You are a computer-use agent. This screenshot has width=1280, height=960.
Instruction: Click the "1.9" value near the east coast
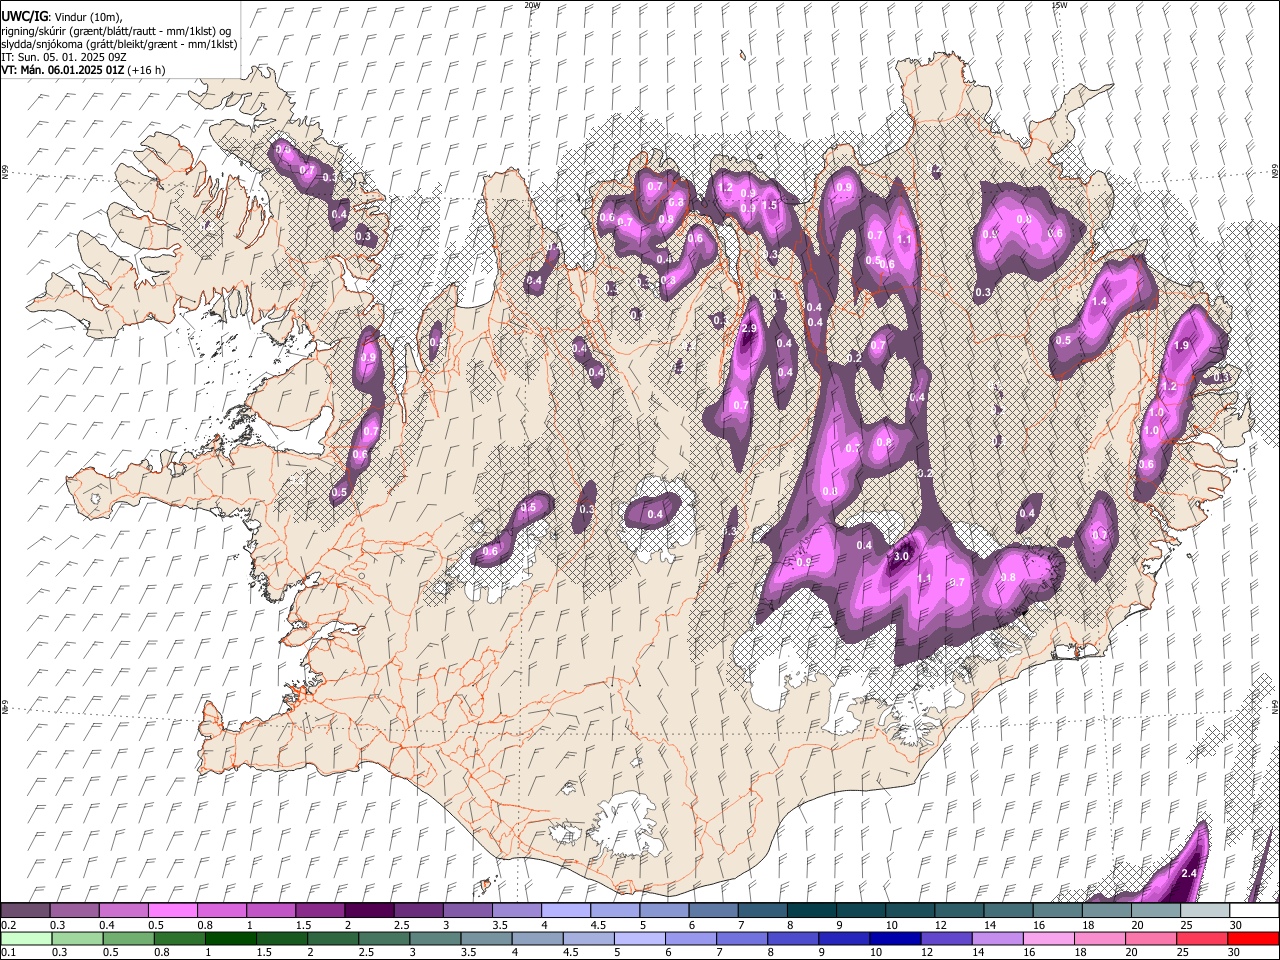tap(1181, 345)
